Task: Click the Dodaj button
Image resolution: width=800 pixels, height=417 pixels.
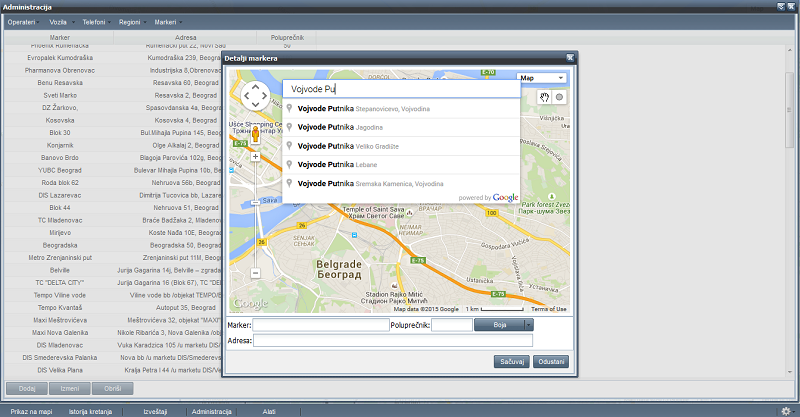Action: [x=27, y=388]
